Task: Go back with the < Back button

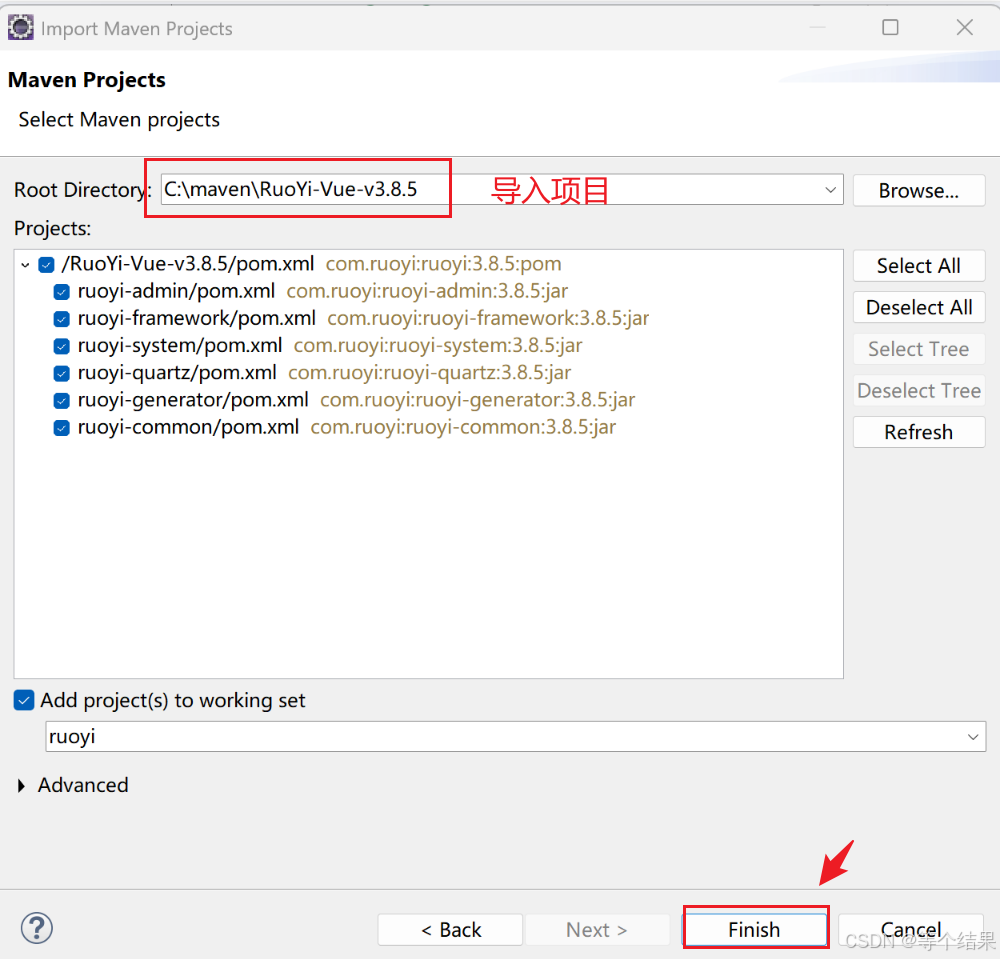Action: 450,930
